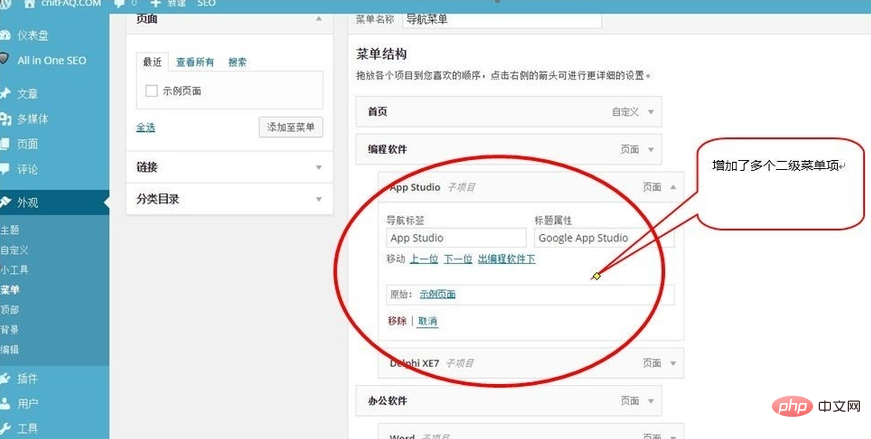Expand the 办公软件 menu item arrow
The width and height of the screenshot is (871, 439).
tap(651, 401)
